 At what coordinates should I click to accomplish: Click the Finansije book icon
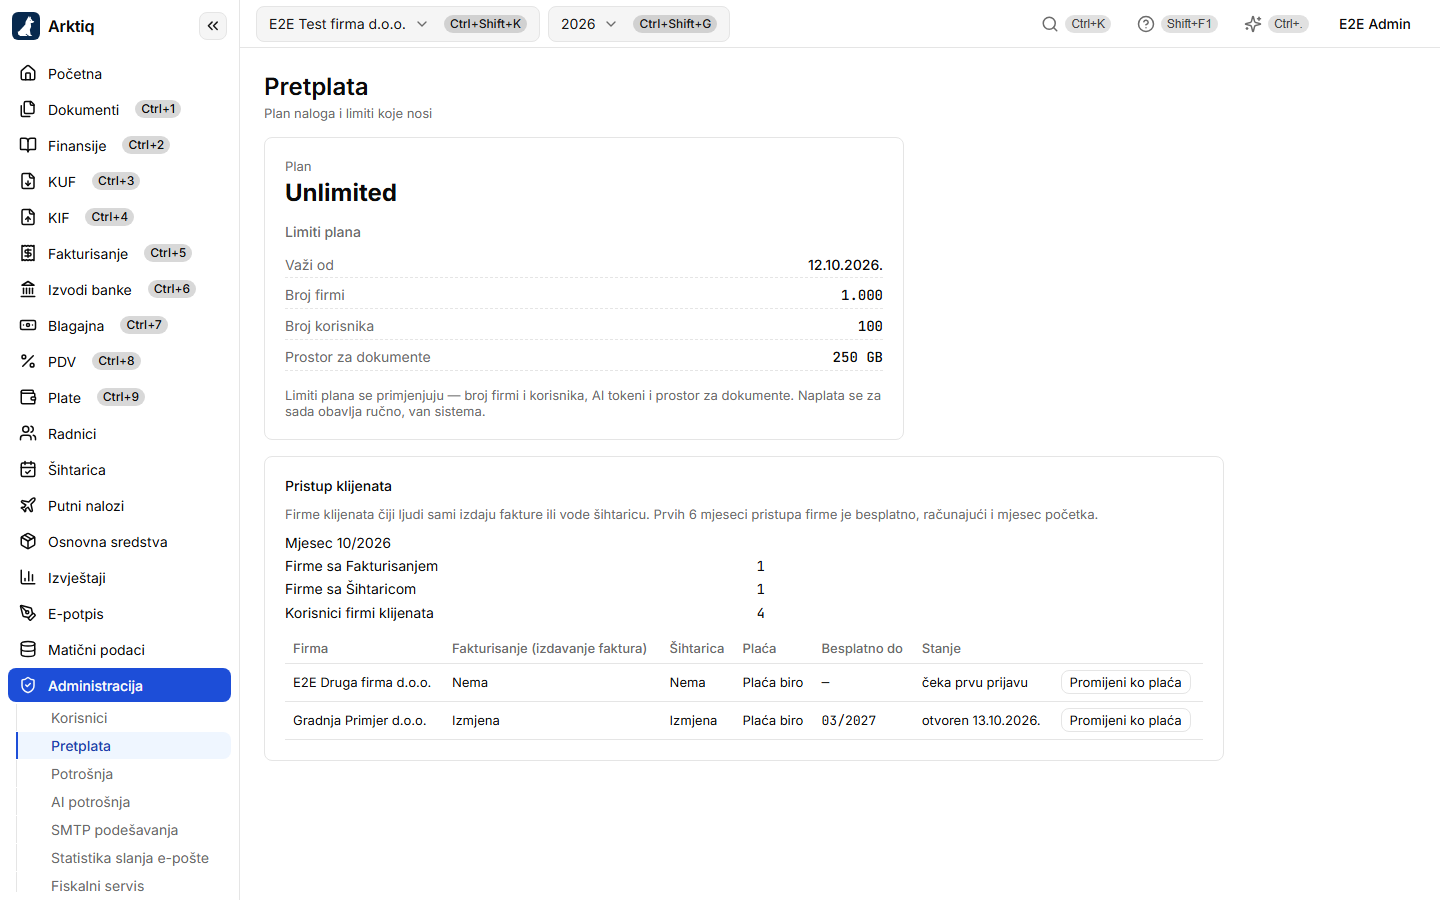(28, 145)
